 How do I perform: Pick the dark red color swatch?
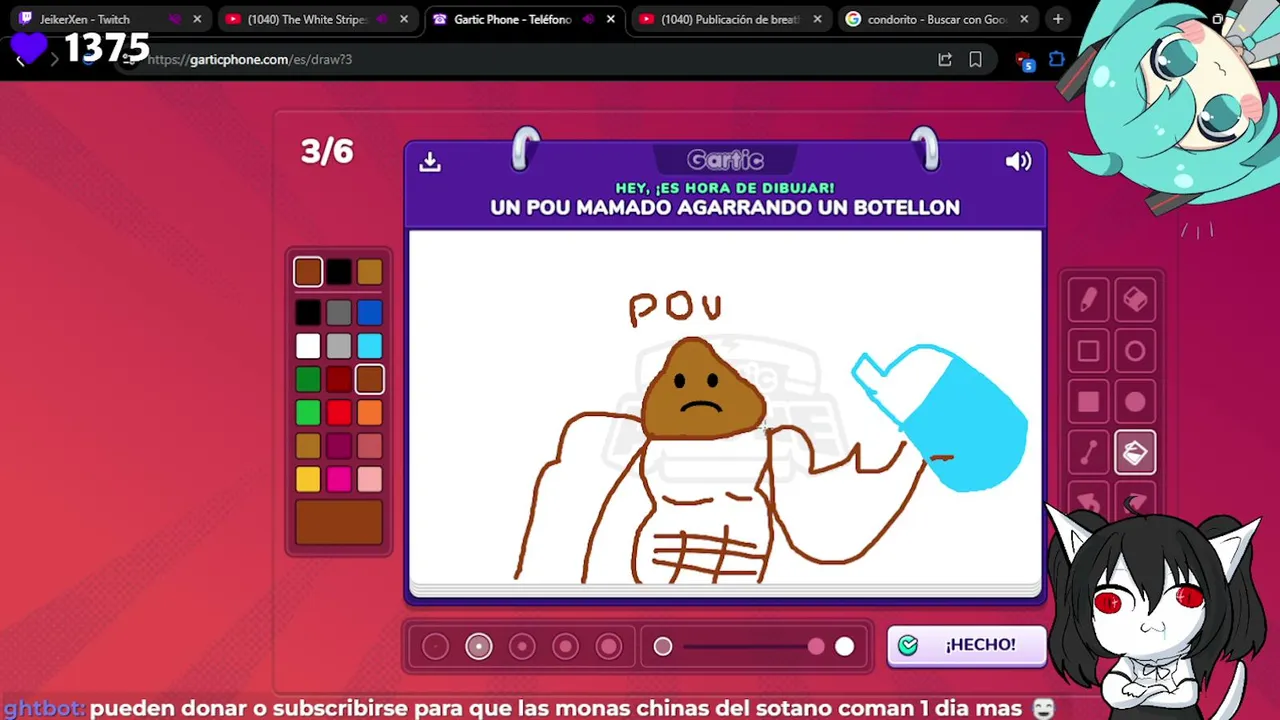[x=339, y=379]
